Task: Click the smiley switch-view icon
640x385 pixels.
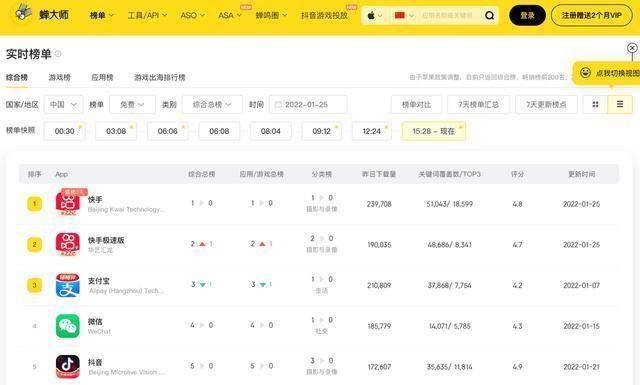Action: 585,73
